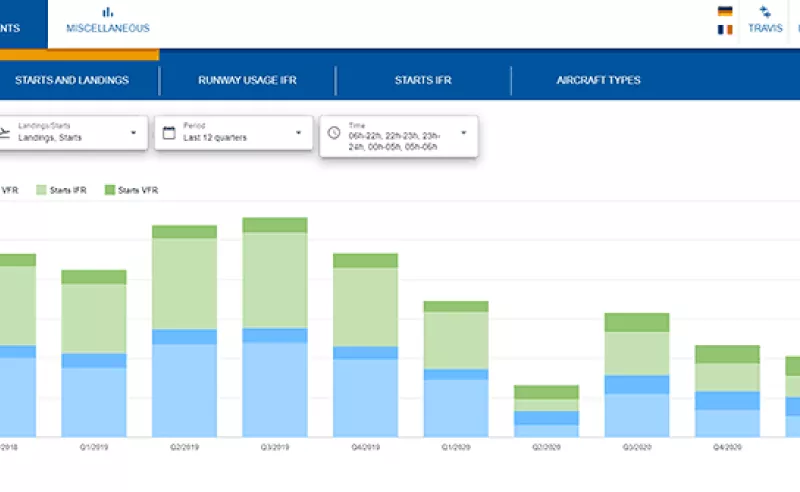Toggle the partially visible VFR legend entry
The image size is (800, 492).
point(10,190)
